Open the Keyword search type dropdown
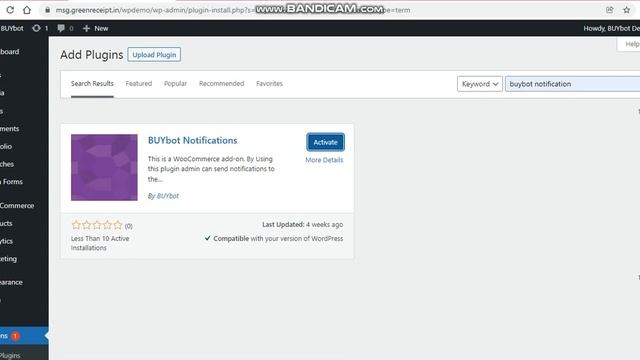The height and width of the screenshot is (360, 640). coord(480,84)
